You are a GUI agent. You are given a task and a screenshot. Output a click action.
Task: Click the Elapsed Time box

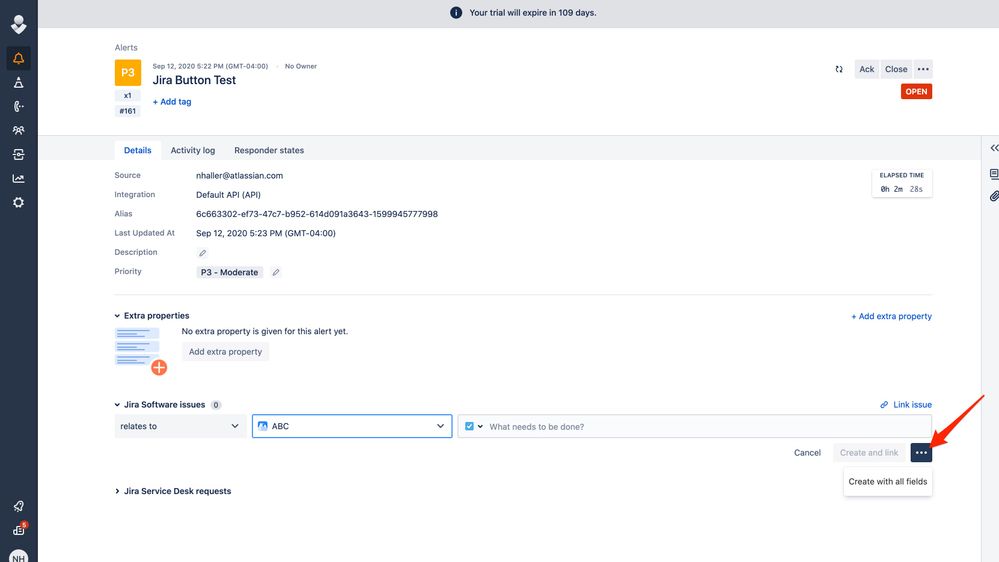[902, 183]
